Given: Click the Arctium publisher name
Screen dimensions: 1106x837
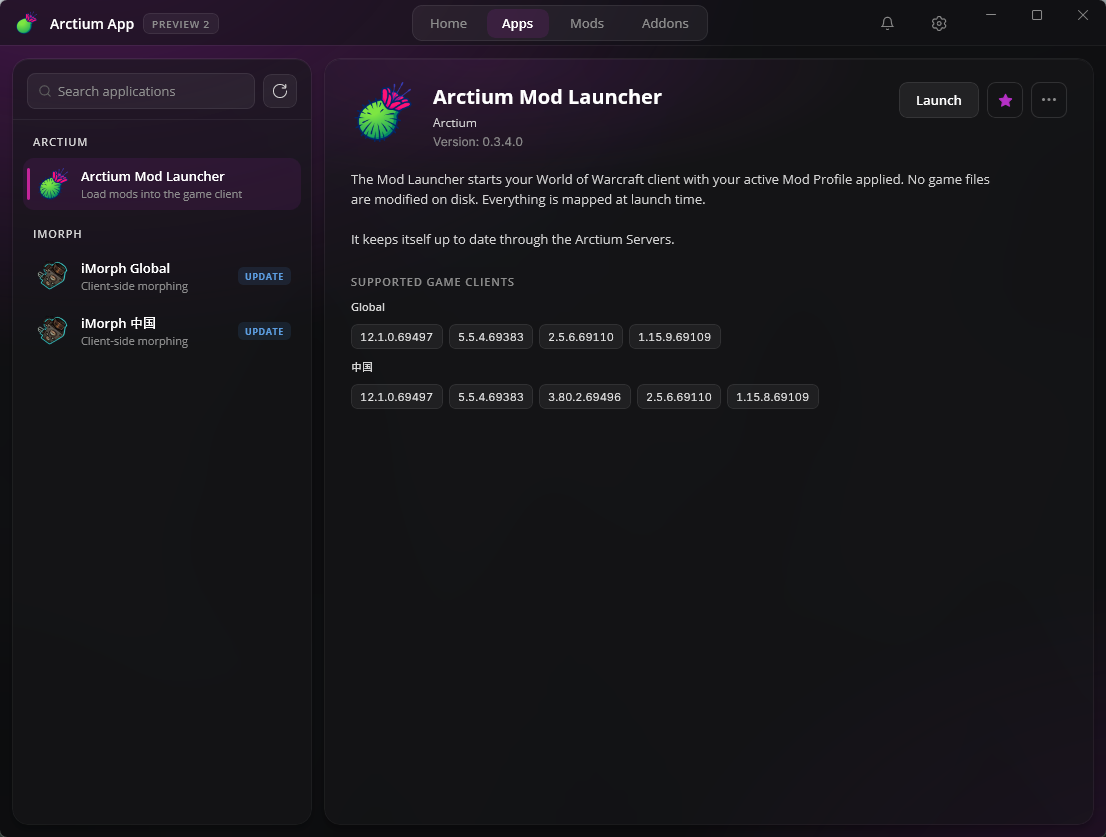Looking at the screenshot, I should coord(454,123).
